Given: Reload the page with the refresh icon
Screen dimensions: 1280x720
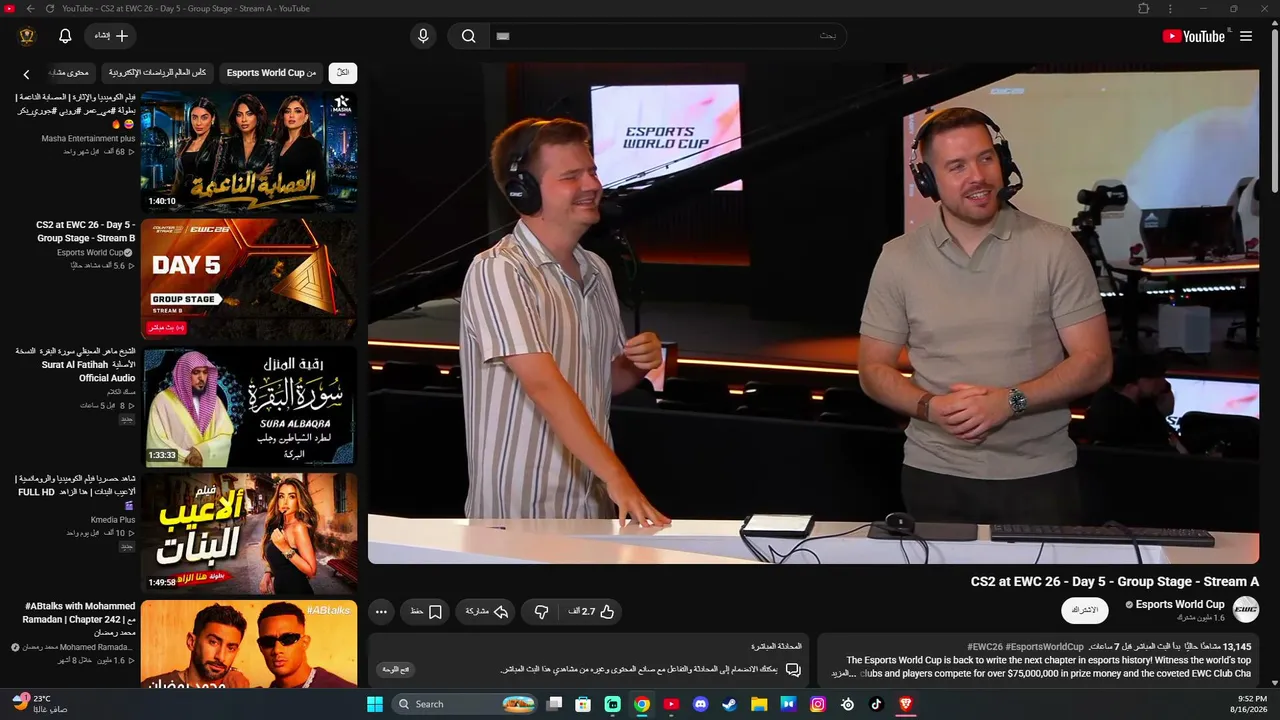Looking at the screenshot, I should click(x=50, y=9).
